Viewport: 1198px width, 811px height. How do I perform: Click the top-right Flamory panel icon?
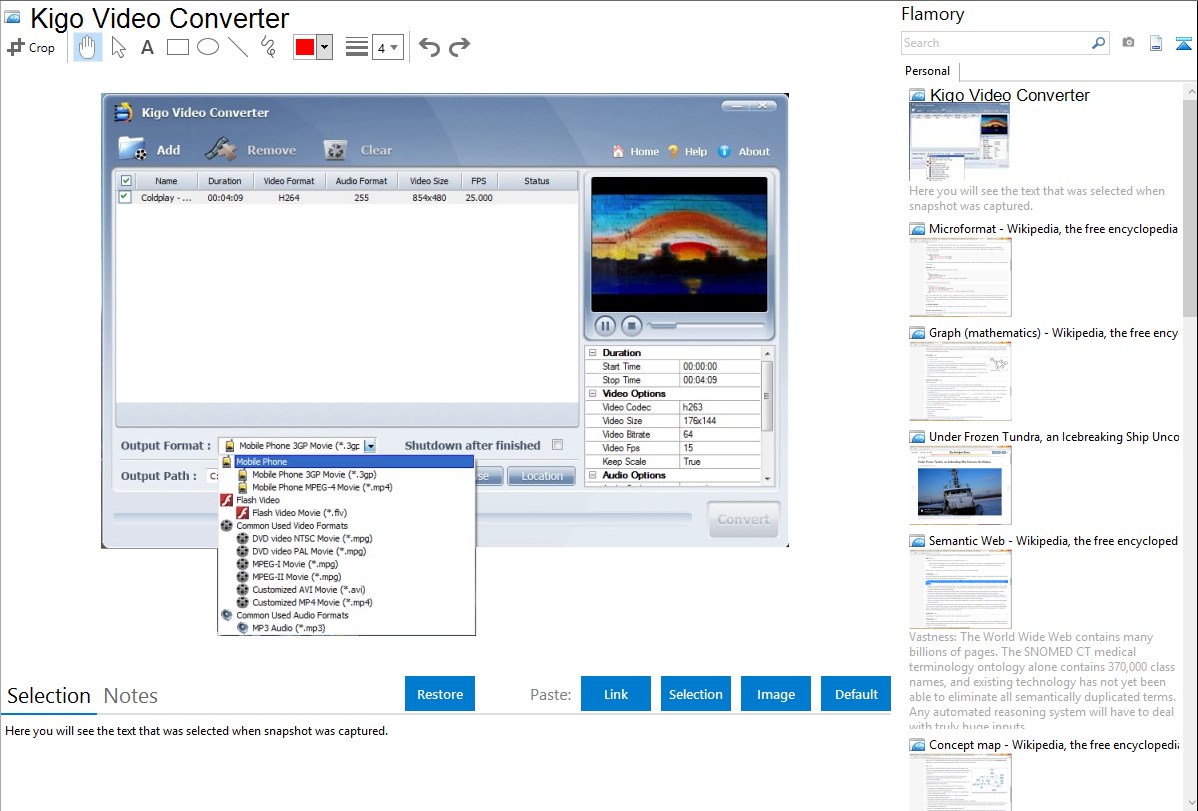click(x=1183, y=43)
